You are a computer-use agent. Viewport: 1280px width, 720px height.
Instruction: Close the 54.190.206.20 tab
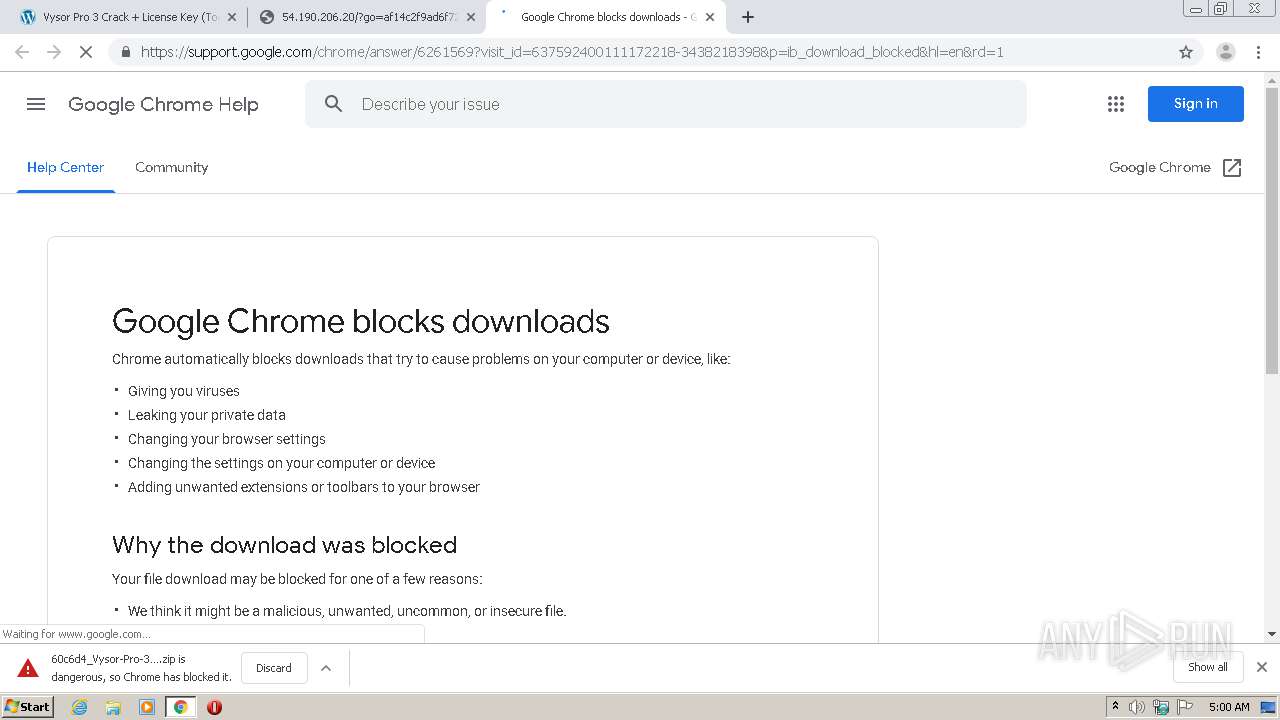(x=471, y=17)
